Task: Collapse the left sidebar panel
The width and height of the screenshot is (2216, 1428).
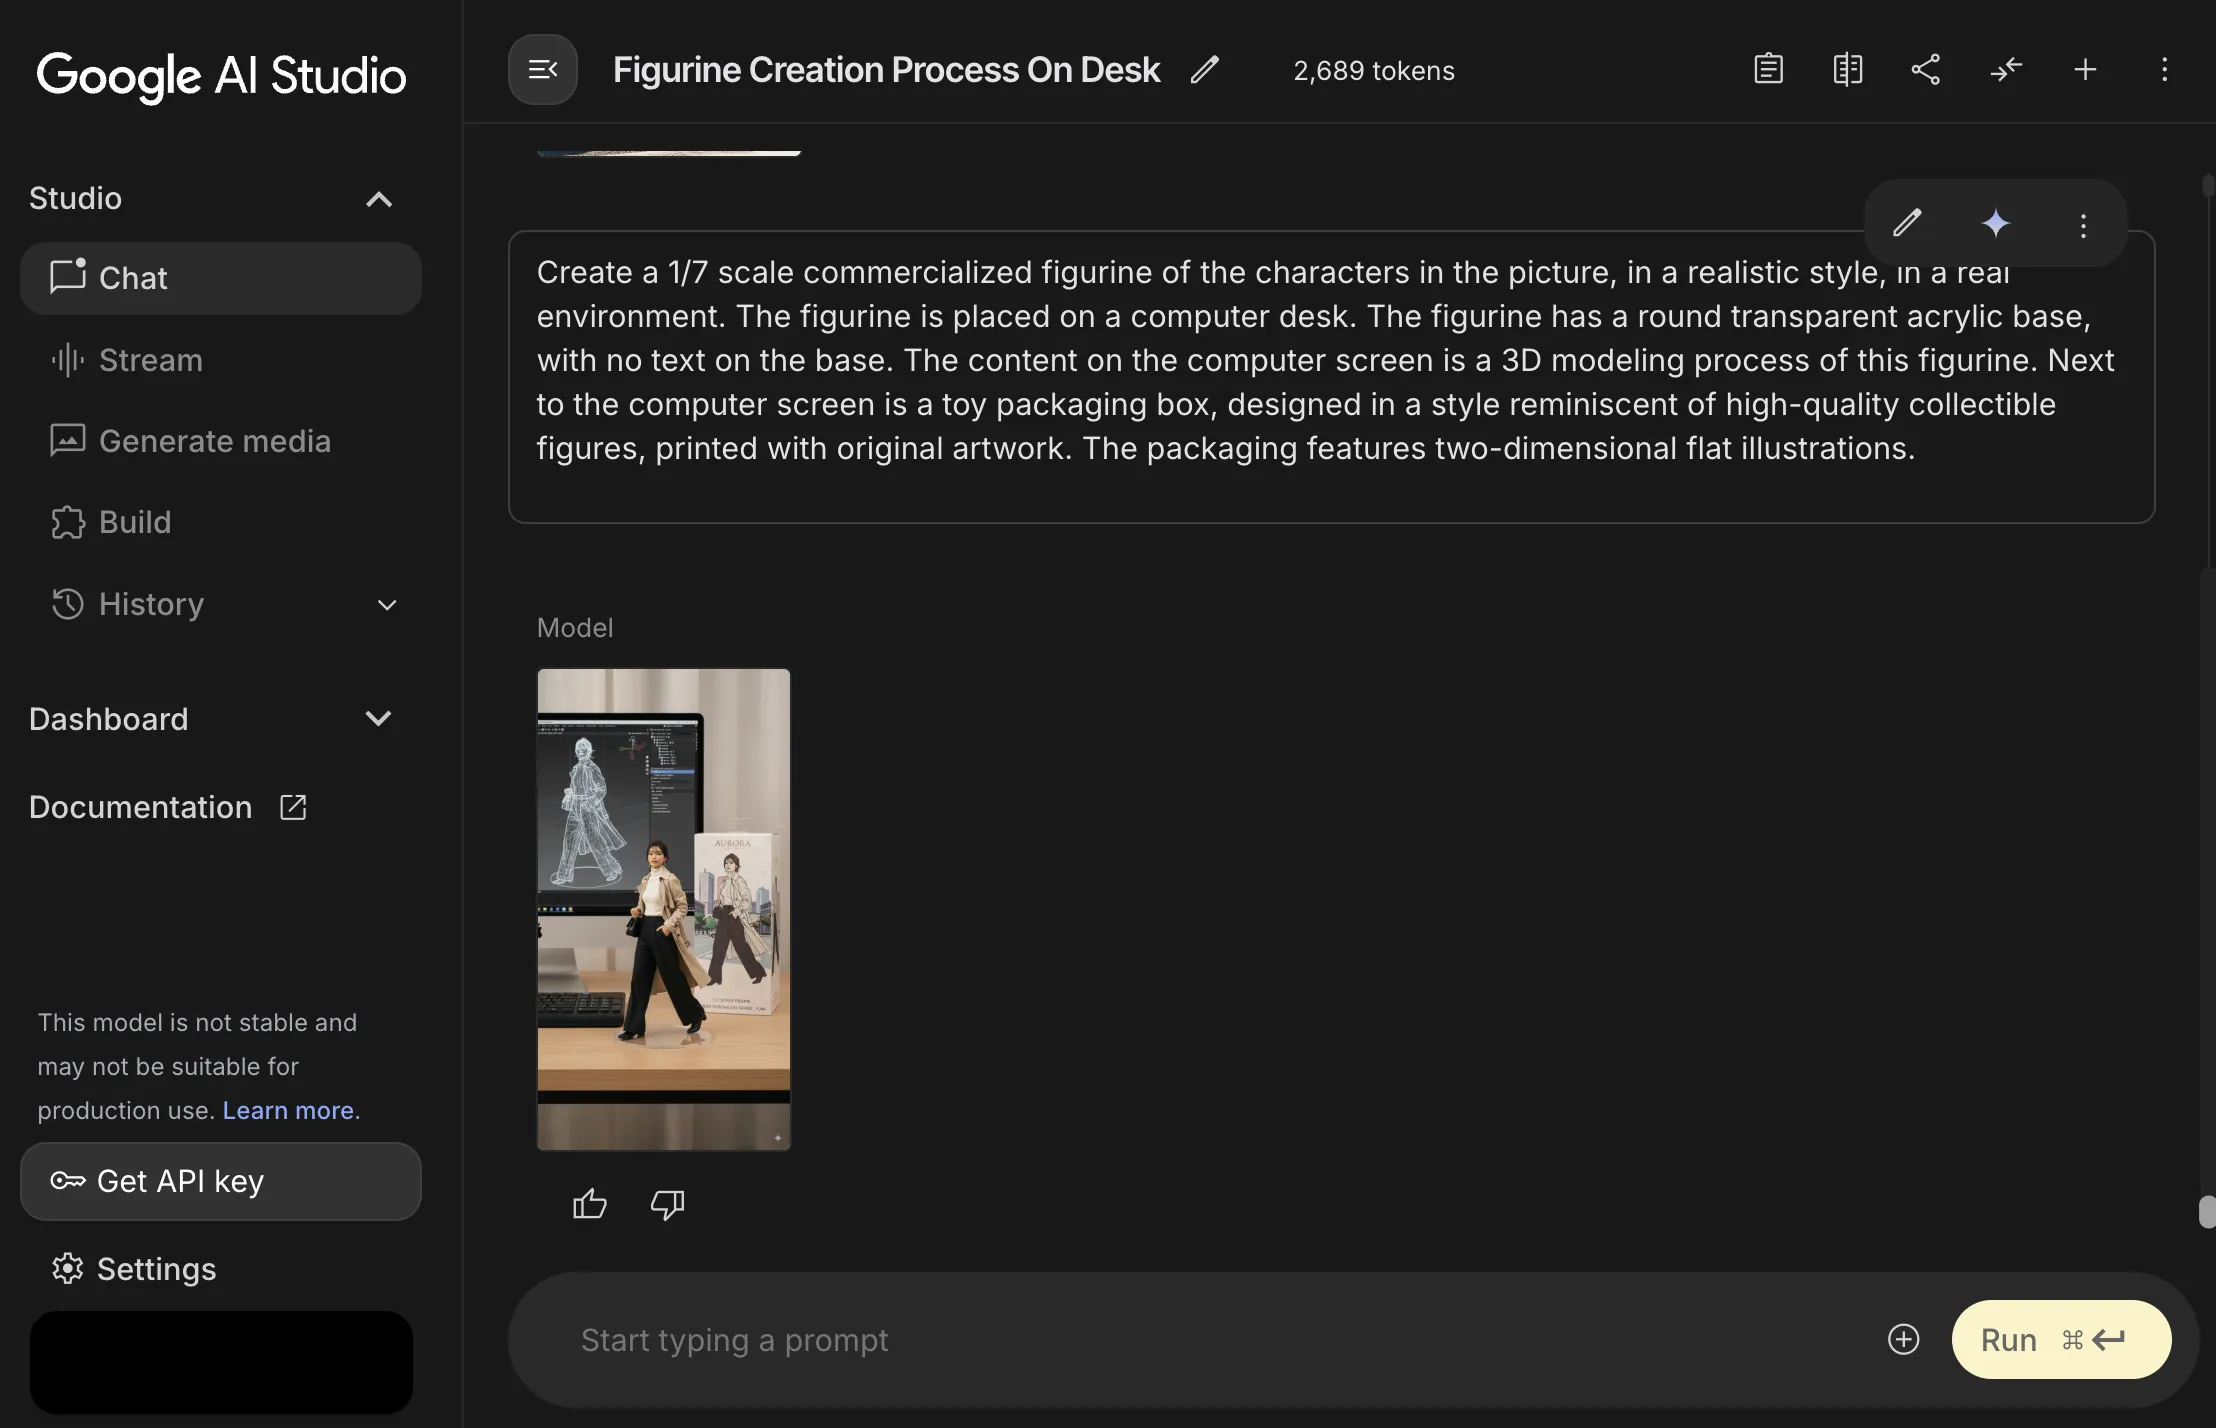Action: click(x=543, y=70)
